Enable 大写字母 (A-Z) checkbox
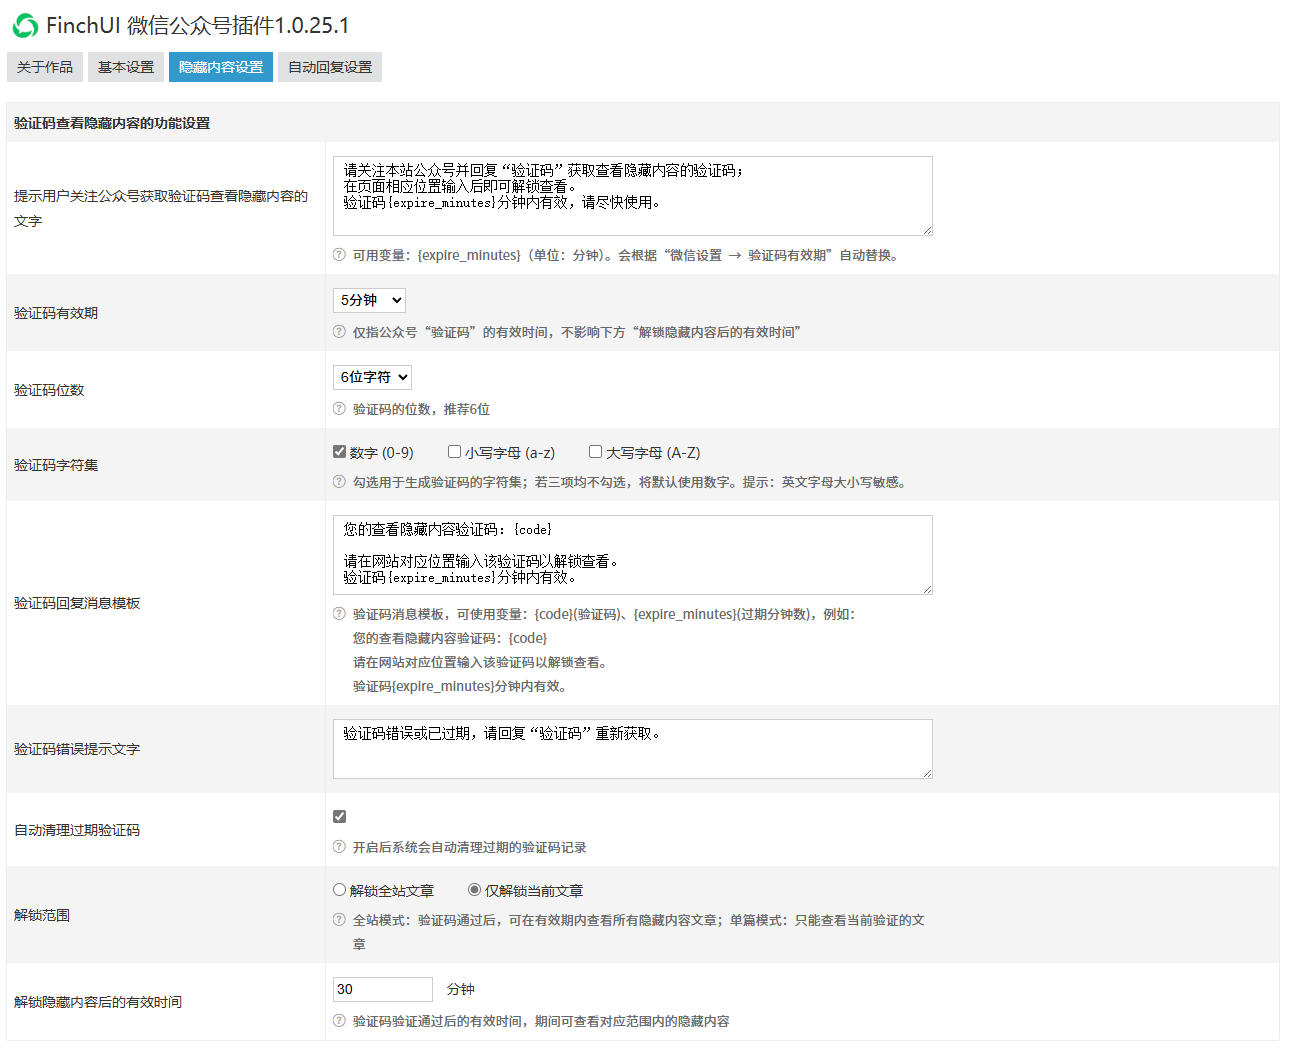 (596, 452)
